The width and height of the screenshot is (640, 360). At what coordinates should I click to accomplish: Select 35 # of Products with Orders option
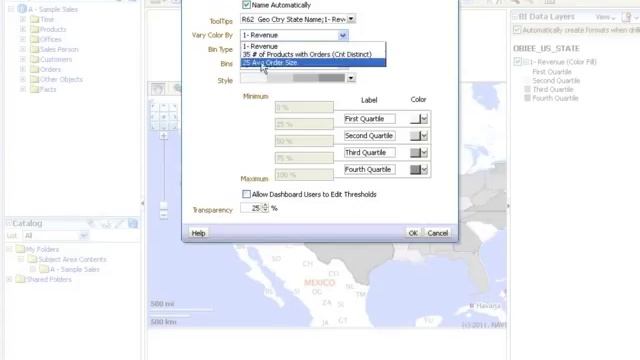(x=313, y=54)
